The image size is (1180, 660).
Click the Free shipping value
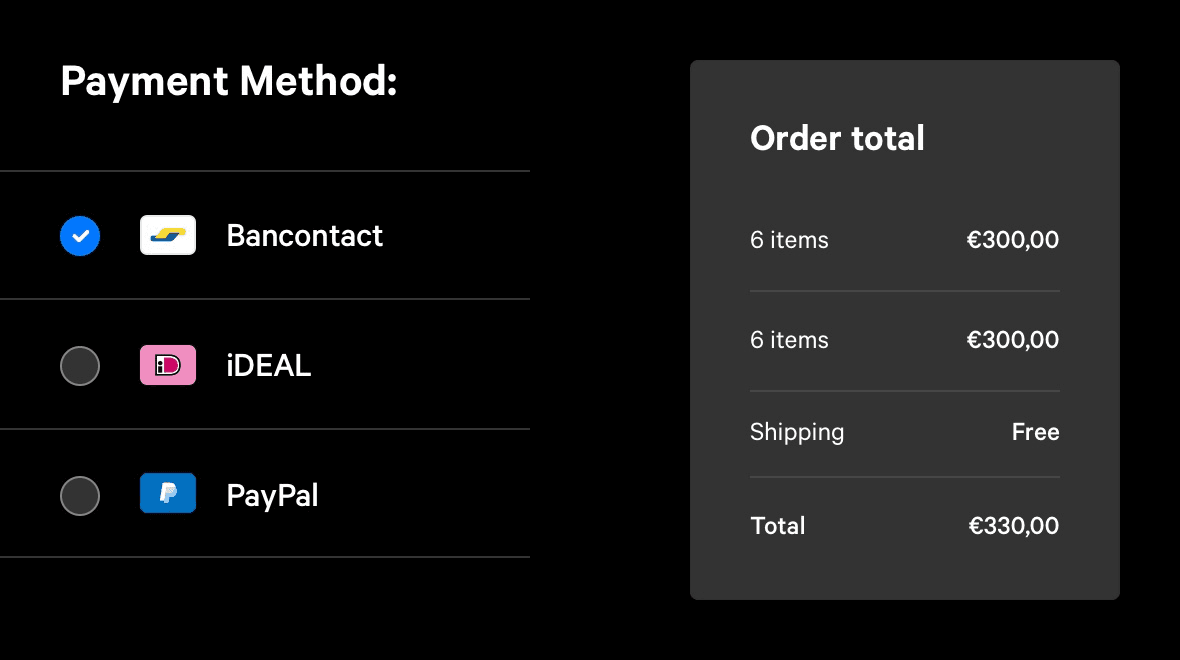pos(1036,432)
